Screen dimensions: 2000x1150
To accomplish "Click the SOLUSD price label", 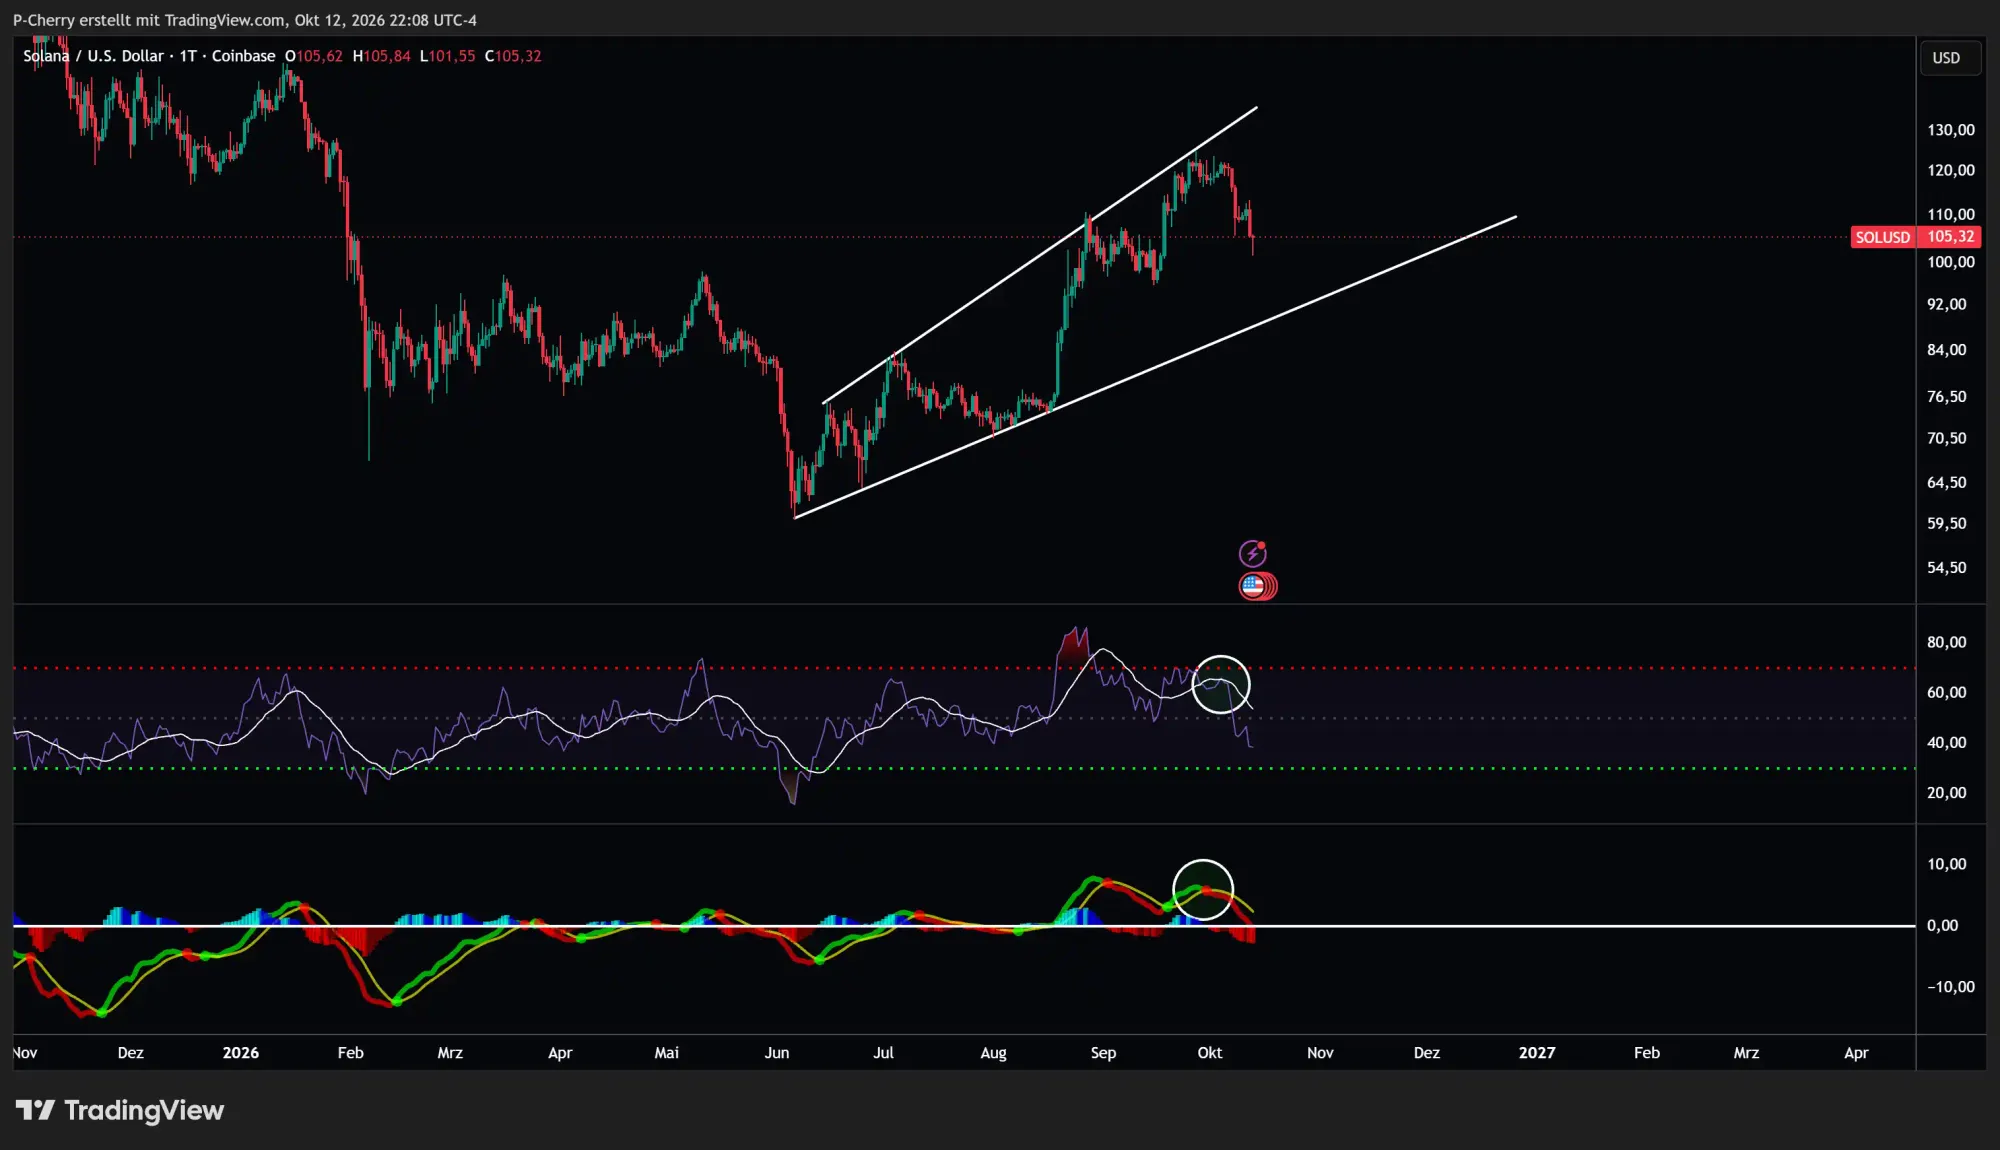I will click(1882, 237).
